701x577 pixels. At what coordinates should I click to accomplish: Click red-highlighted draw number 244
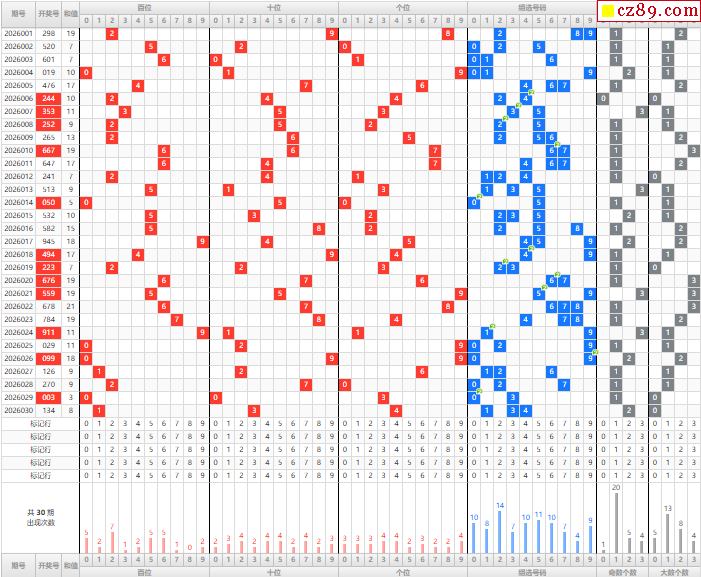coord(49,98)
